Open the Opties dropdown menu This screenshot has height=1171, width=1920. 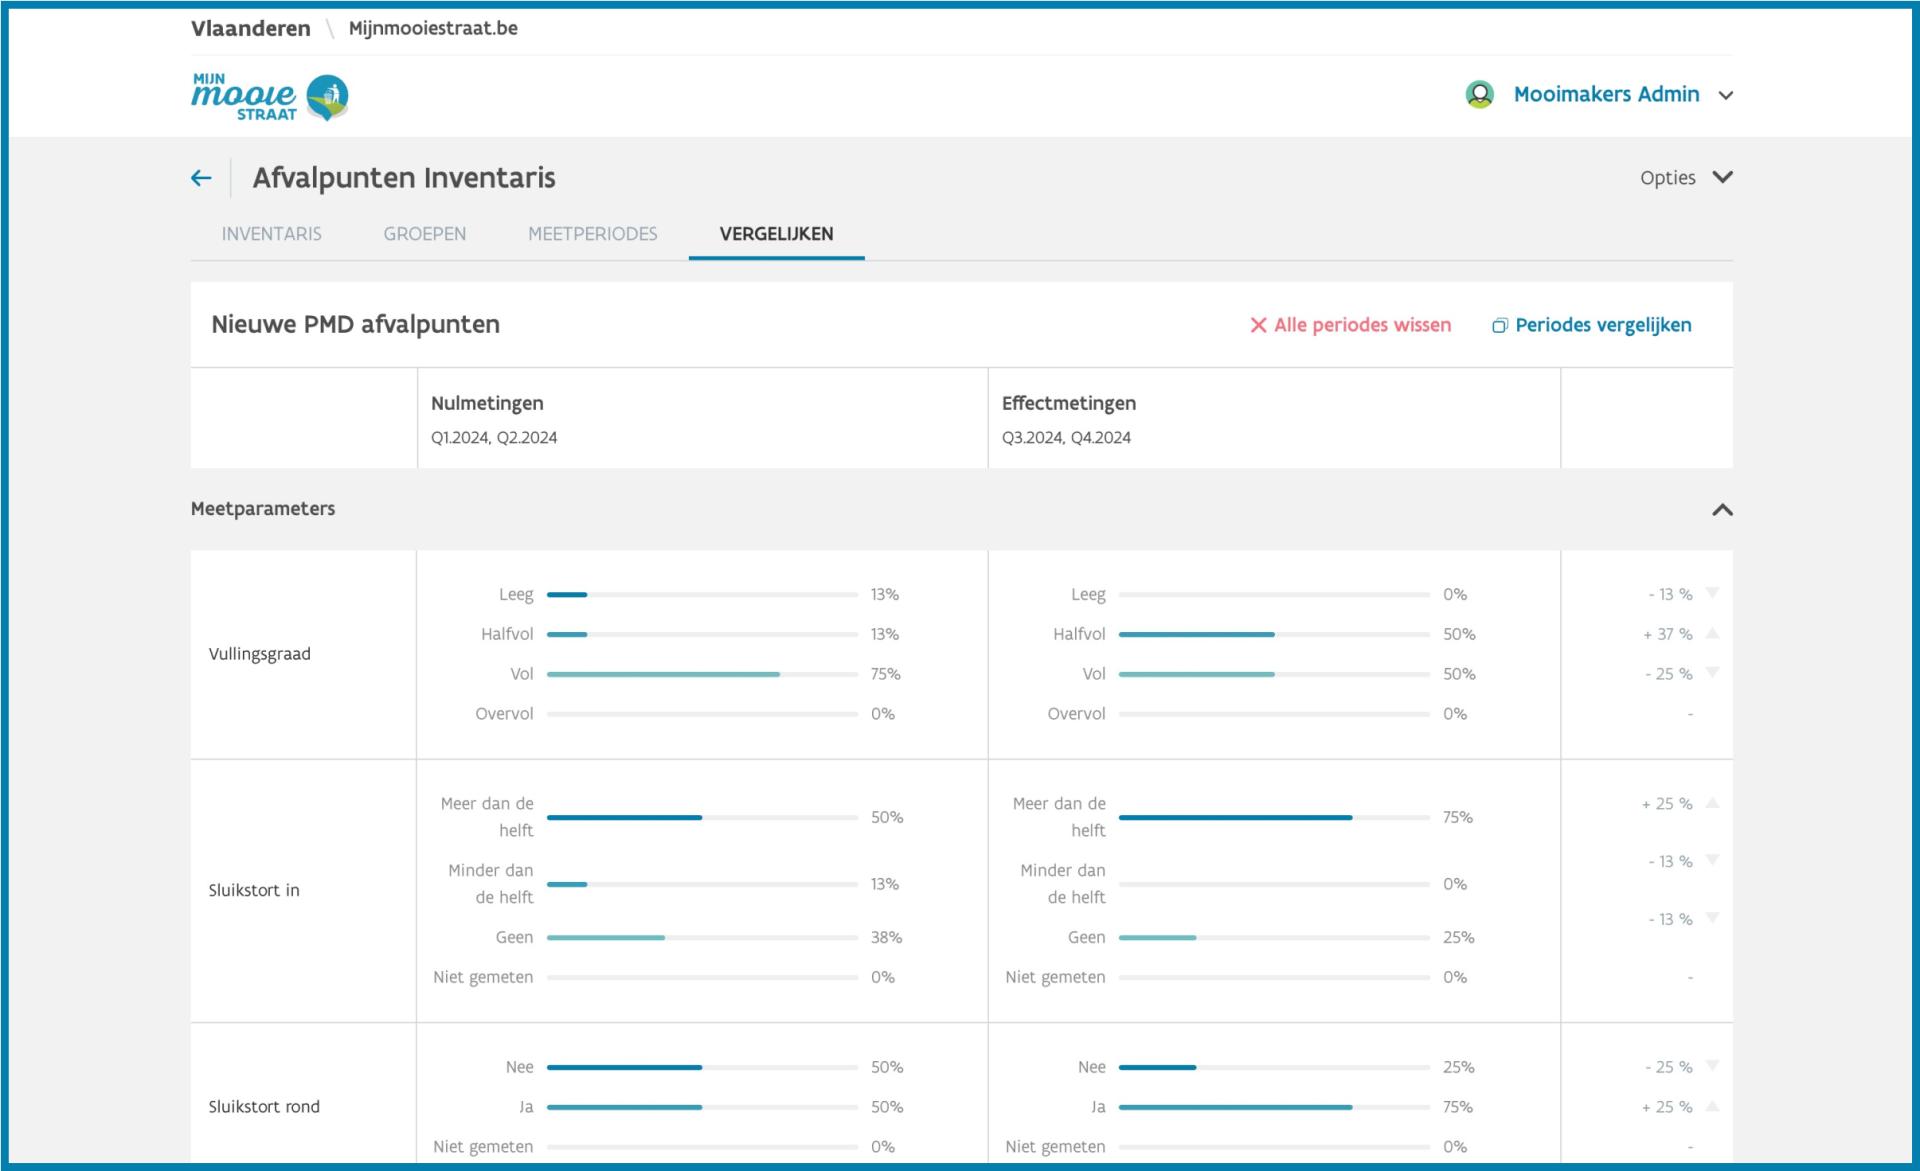tap(1686, 178)
